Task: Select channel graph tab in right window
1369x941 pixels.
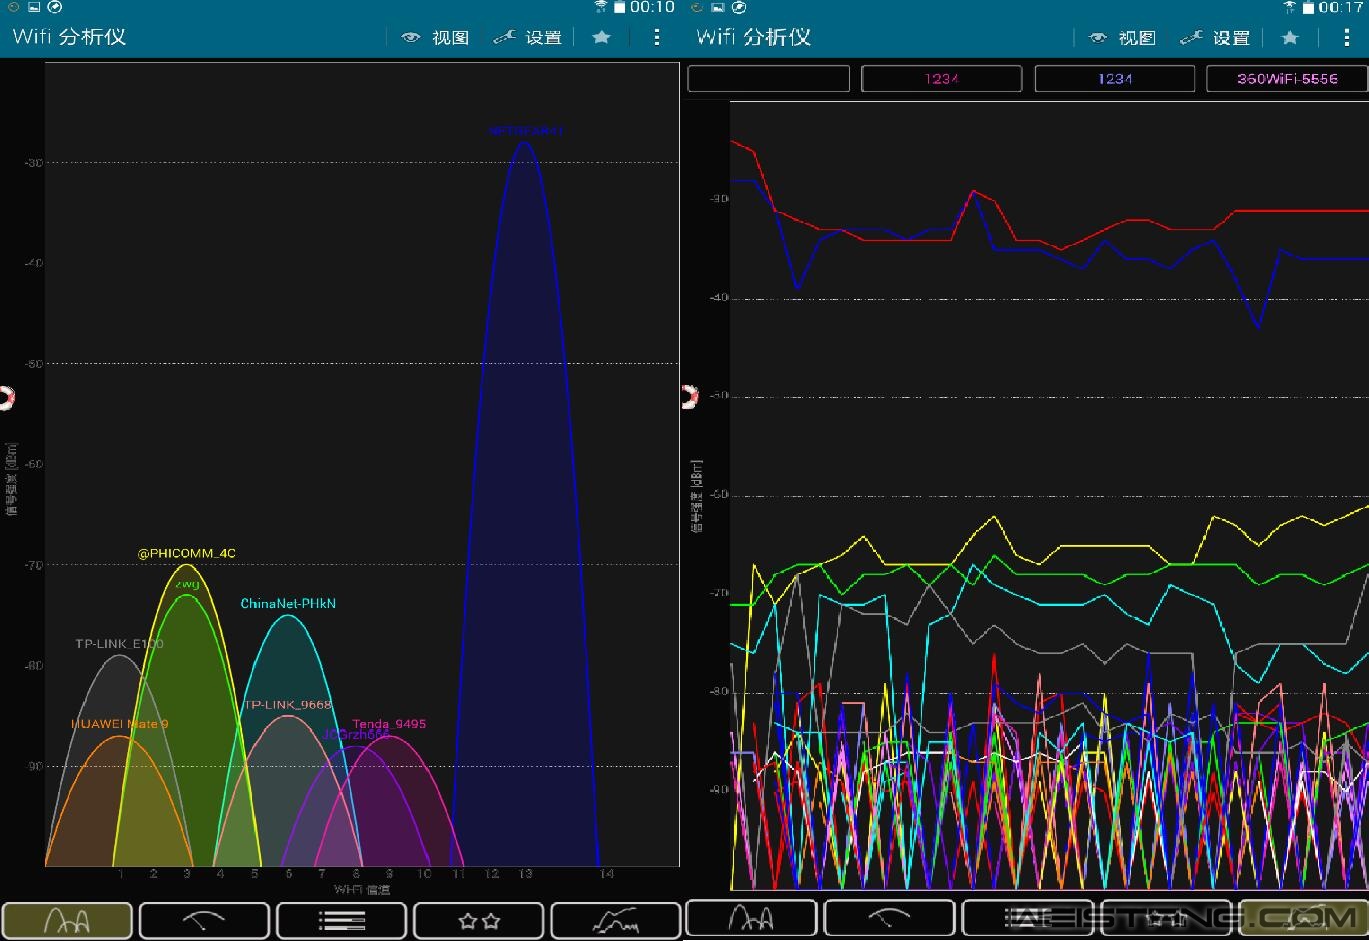Action: pyautogui.click(x=751, y=917)
